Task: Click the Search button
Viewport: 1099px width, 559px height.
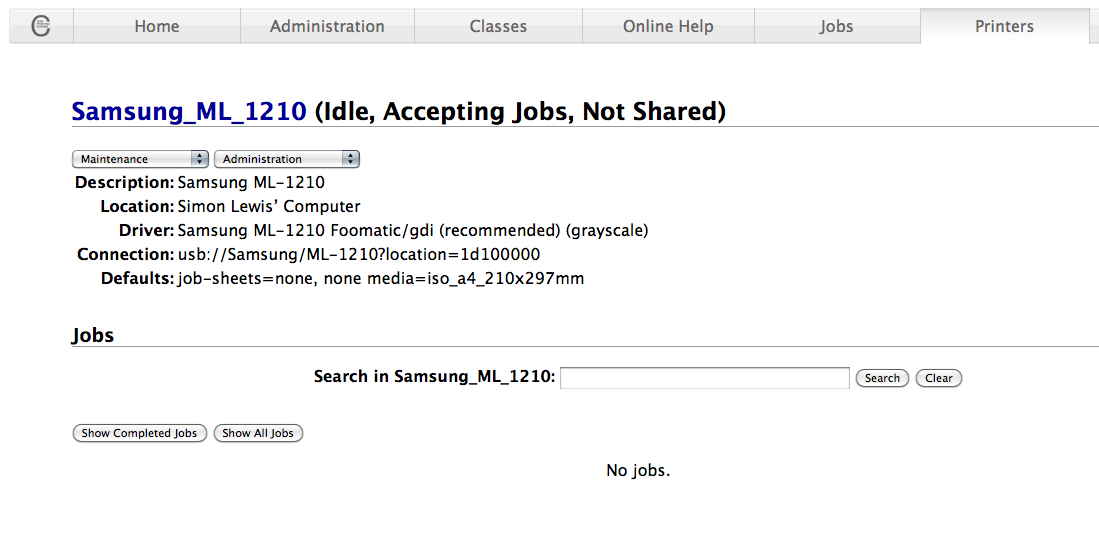Action: click(x=882, y=378)
